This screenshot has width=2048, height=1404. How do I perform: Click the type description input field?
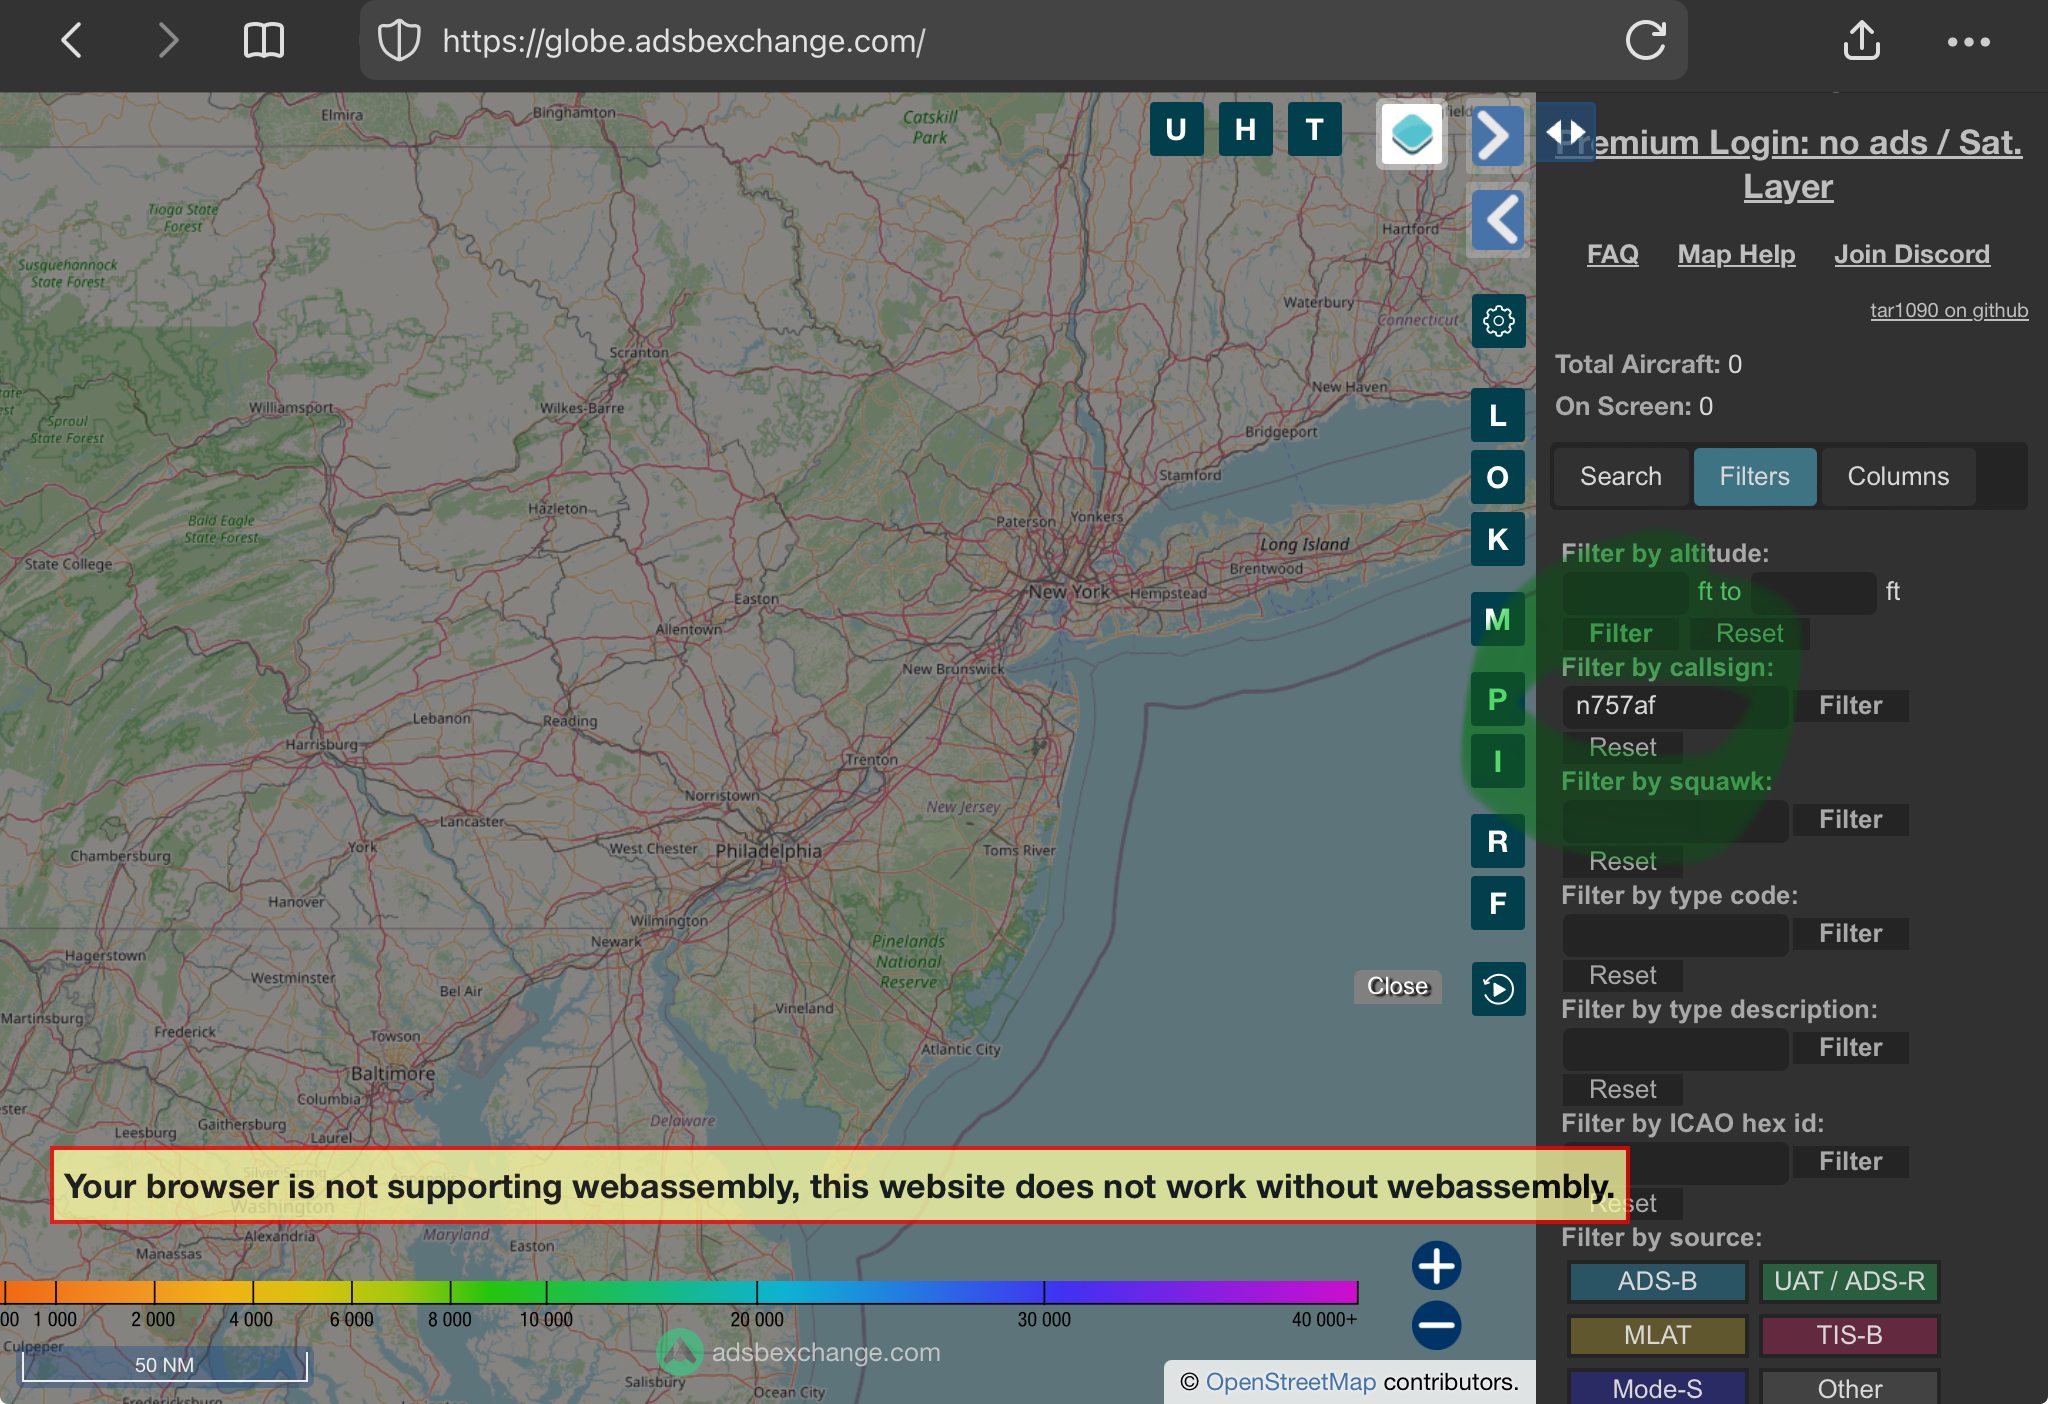[x=1675, y=1048]
